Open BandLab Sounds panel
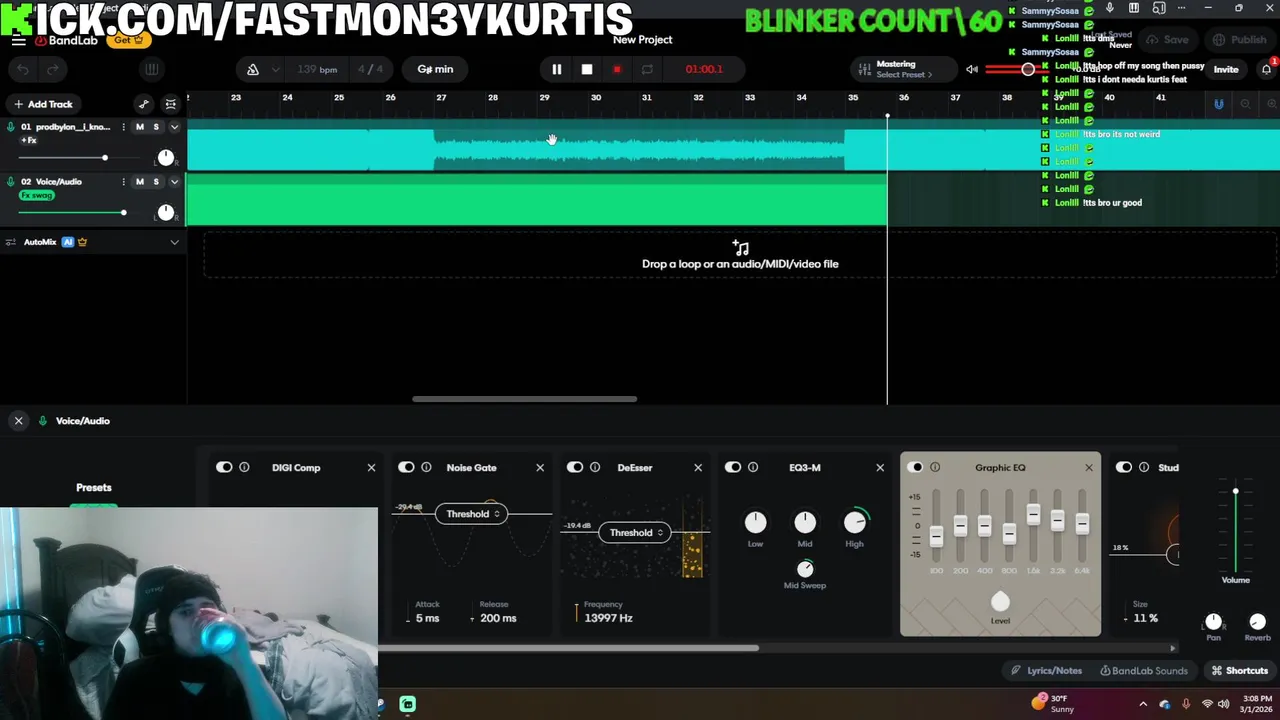 tap(1144, 671)
